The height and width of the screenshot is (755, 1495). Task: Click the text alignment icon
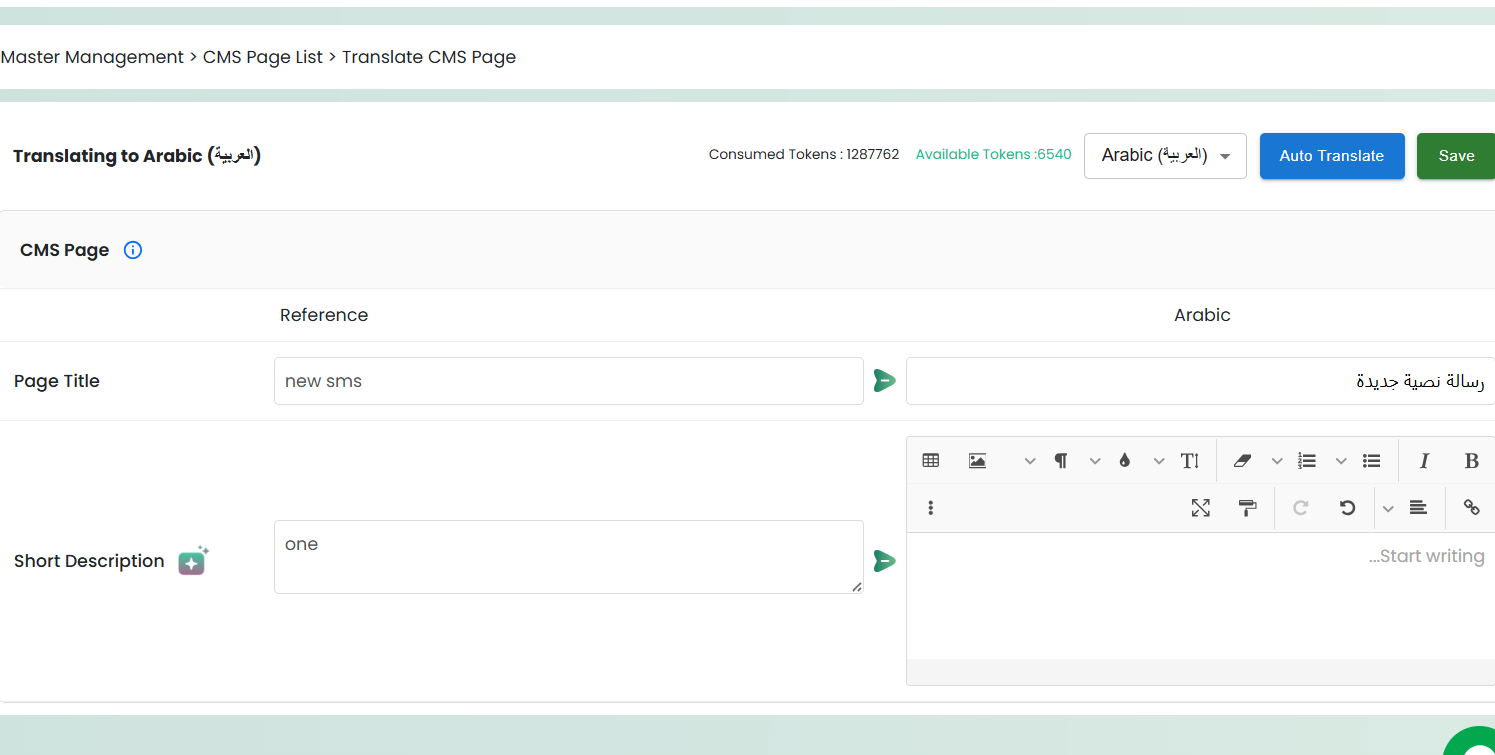(1418, 508)
